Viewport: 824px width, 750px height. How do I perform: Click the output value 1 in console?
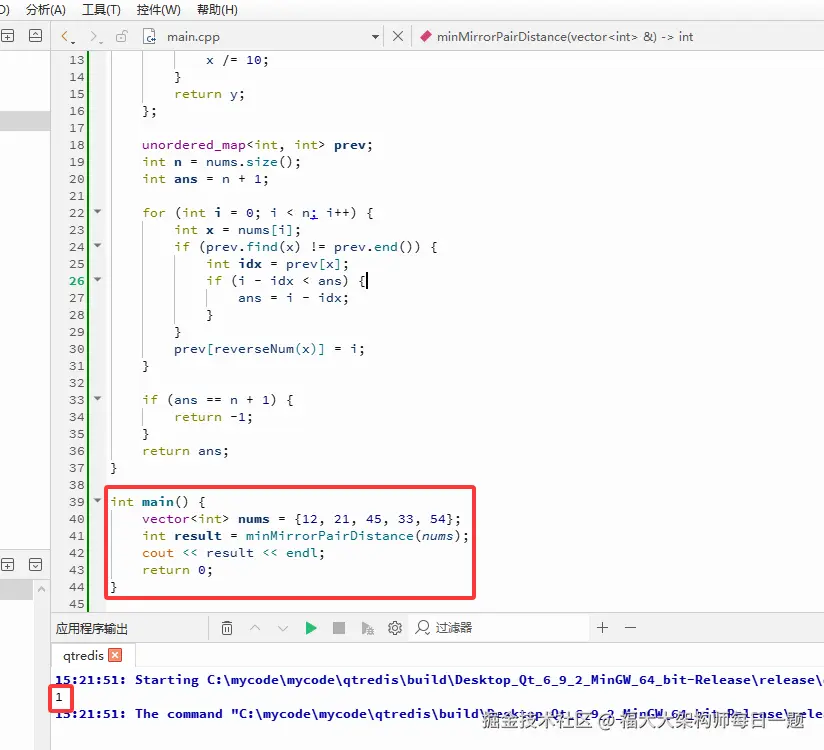pos(59,697)
